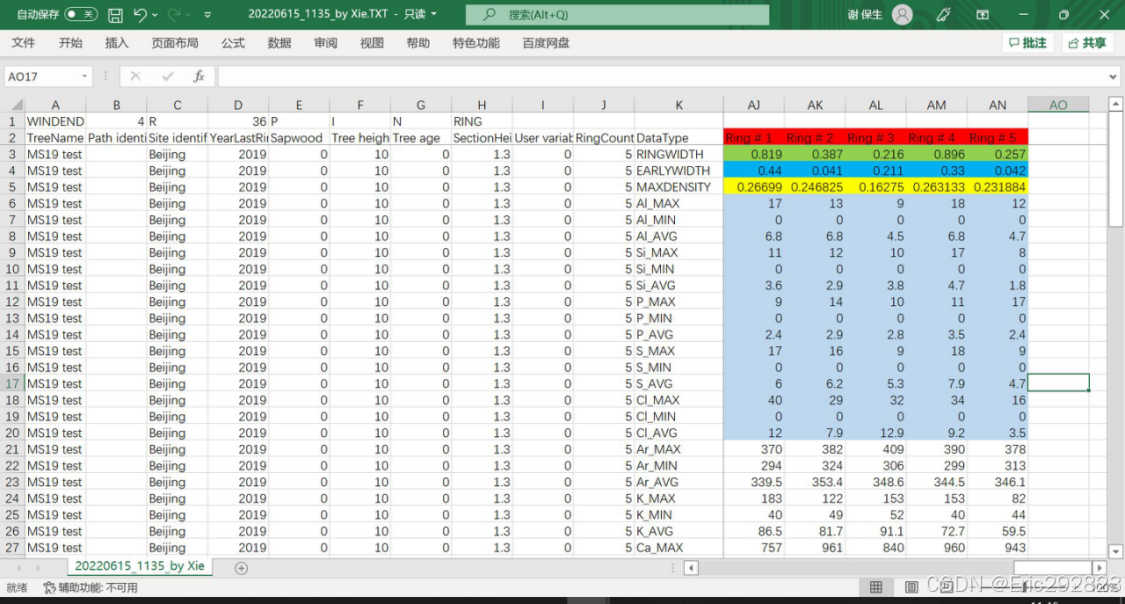Select sheet tab 20220615_1135_by Xie
The width and height of the screenshot is (1125, 604).
(x=140, y=566)
